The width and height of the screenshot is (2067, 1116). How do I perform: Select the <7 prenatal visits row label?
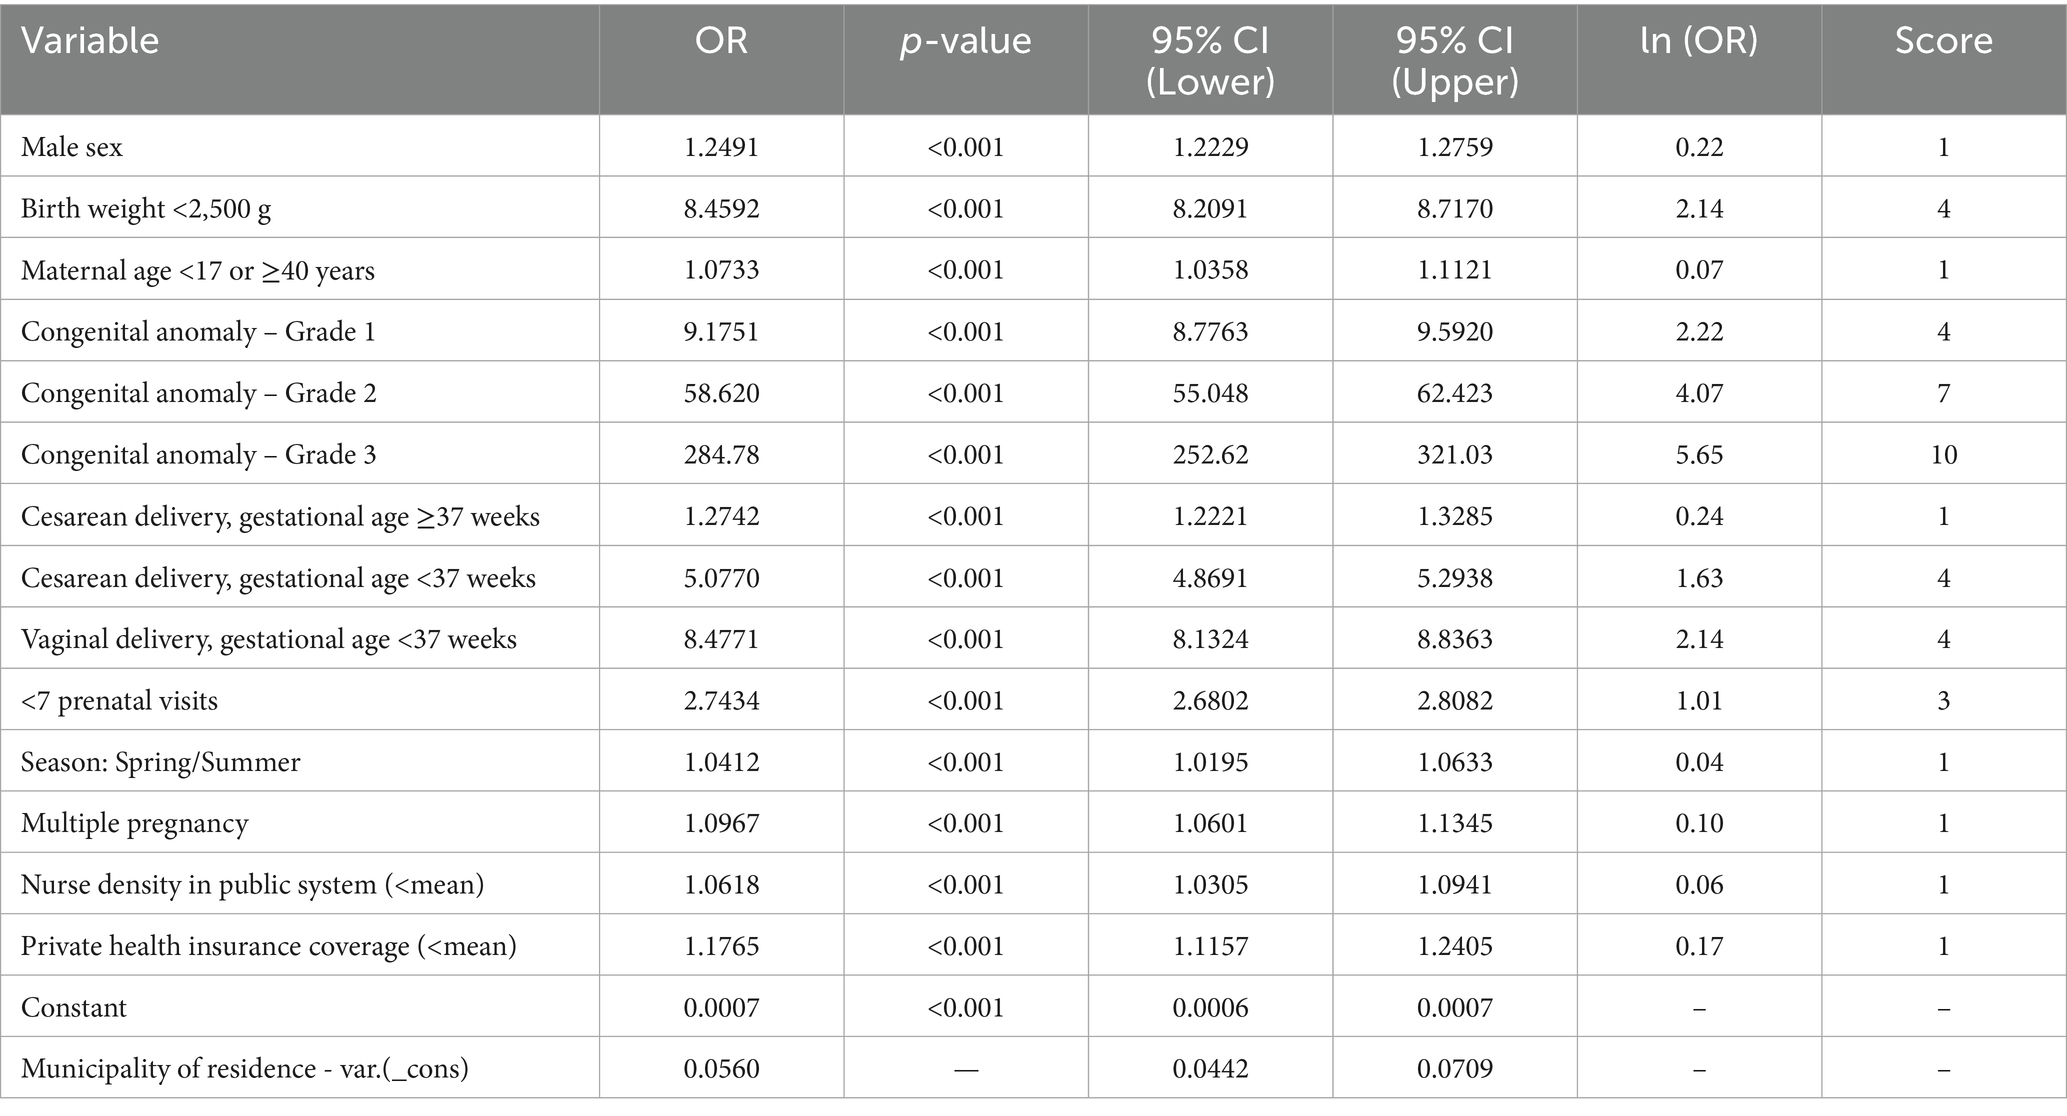(119, 701)
